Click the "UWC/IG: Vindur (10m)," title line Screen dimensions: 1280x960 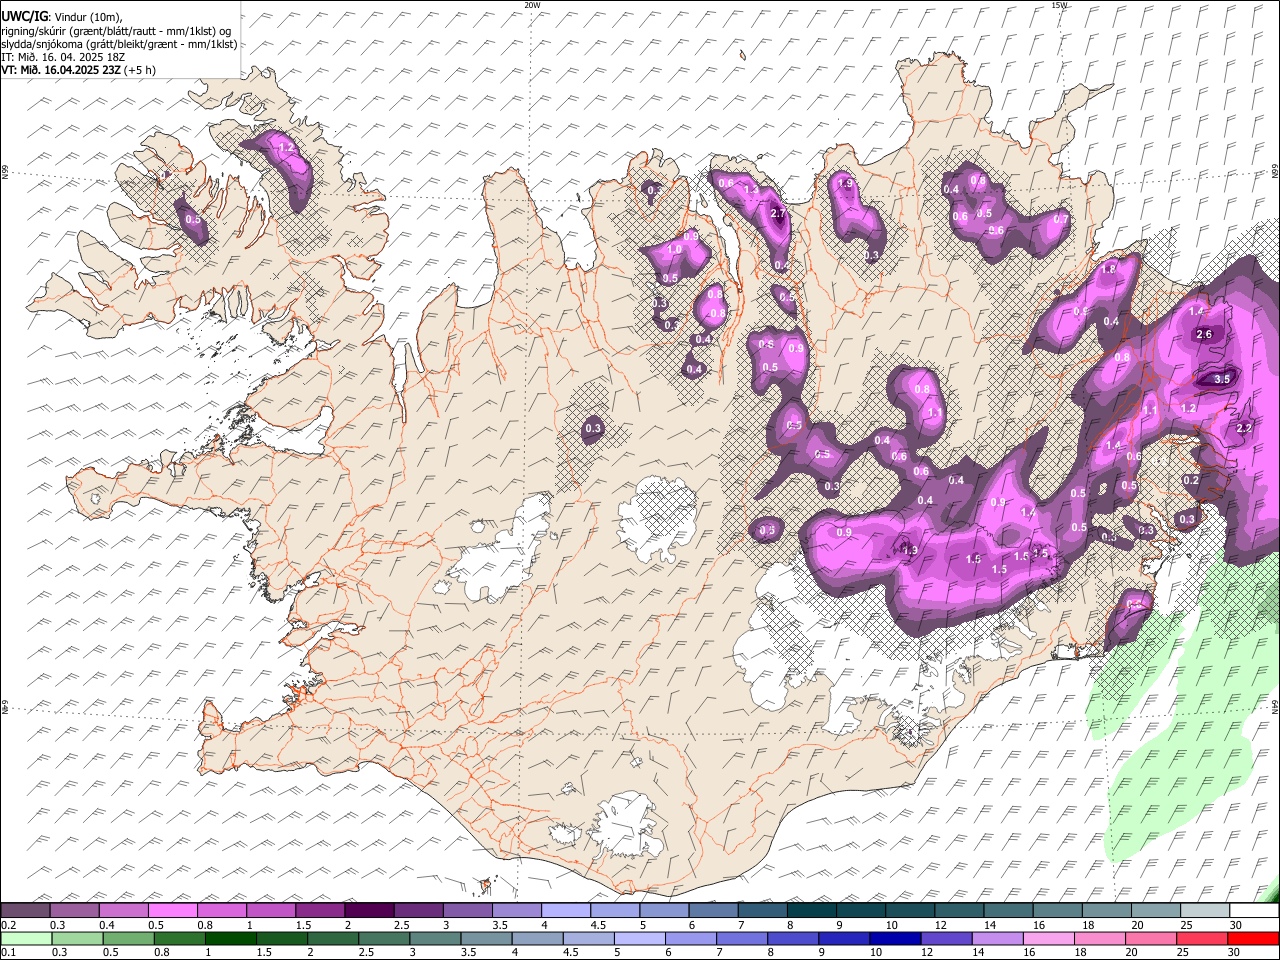tap(61, 17)
